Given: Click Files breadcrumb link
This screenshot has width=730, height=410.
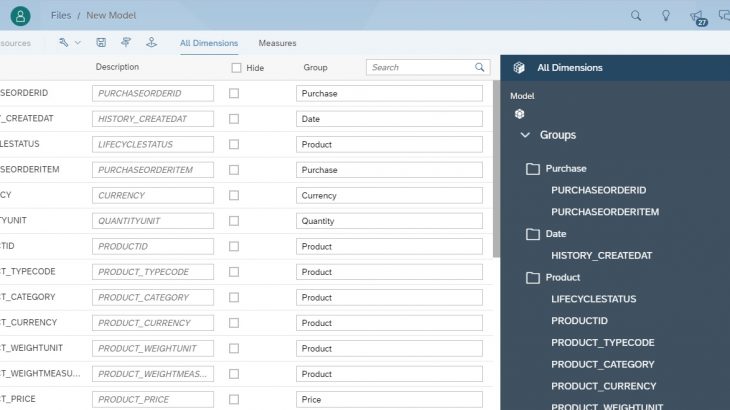Looking at the screenshot, I should coord(61,15).
